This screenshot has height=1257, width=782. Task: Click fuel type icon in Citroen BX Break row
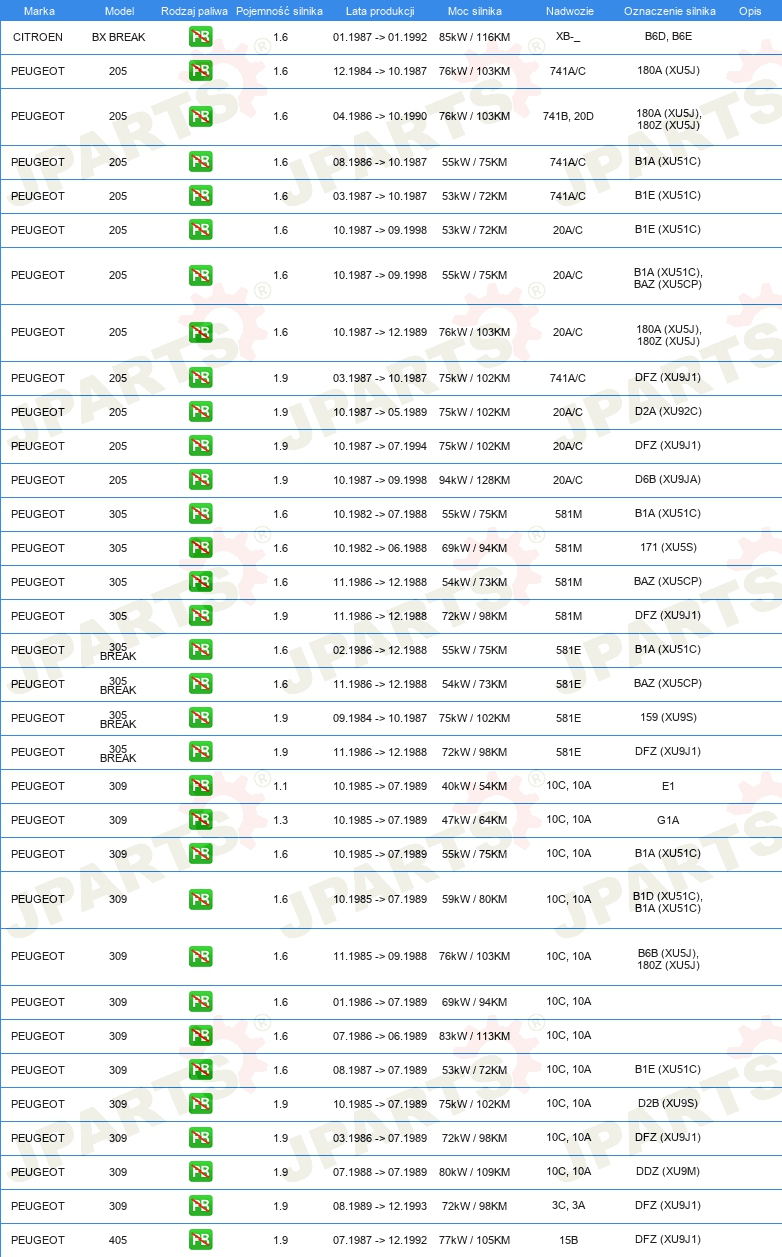pos(200,37)
